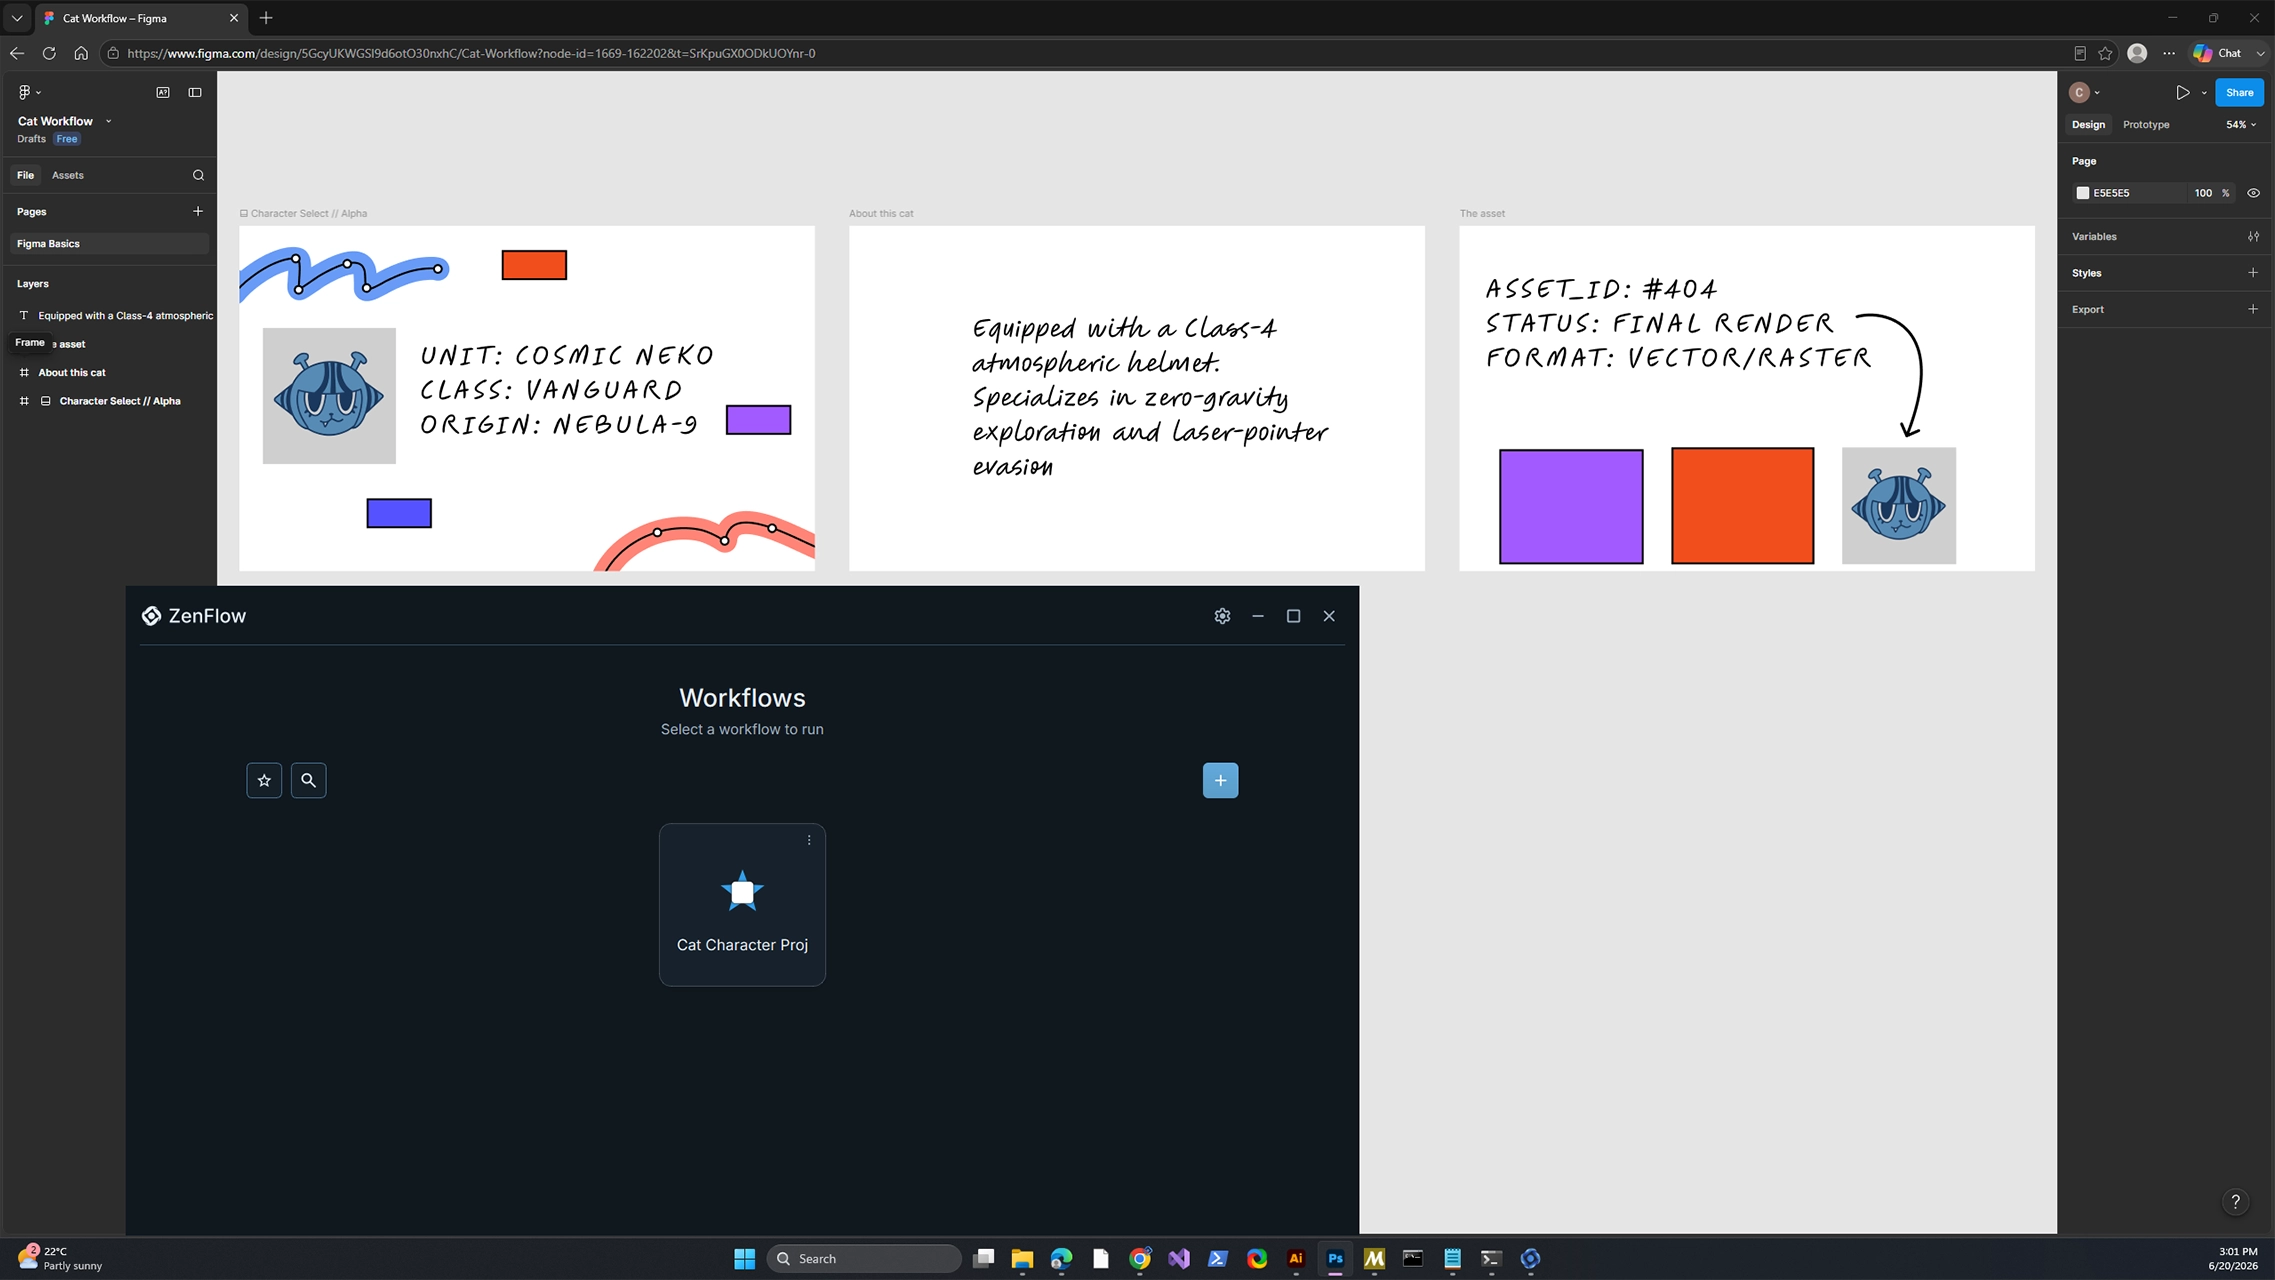Screen dimensions: 2275x1280
Task: Open browser profile icon
Action: 2137,53
